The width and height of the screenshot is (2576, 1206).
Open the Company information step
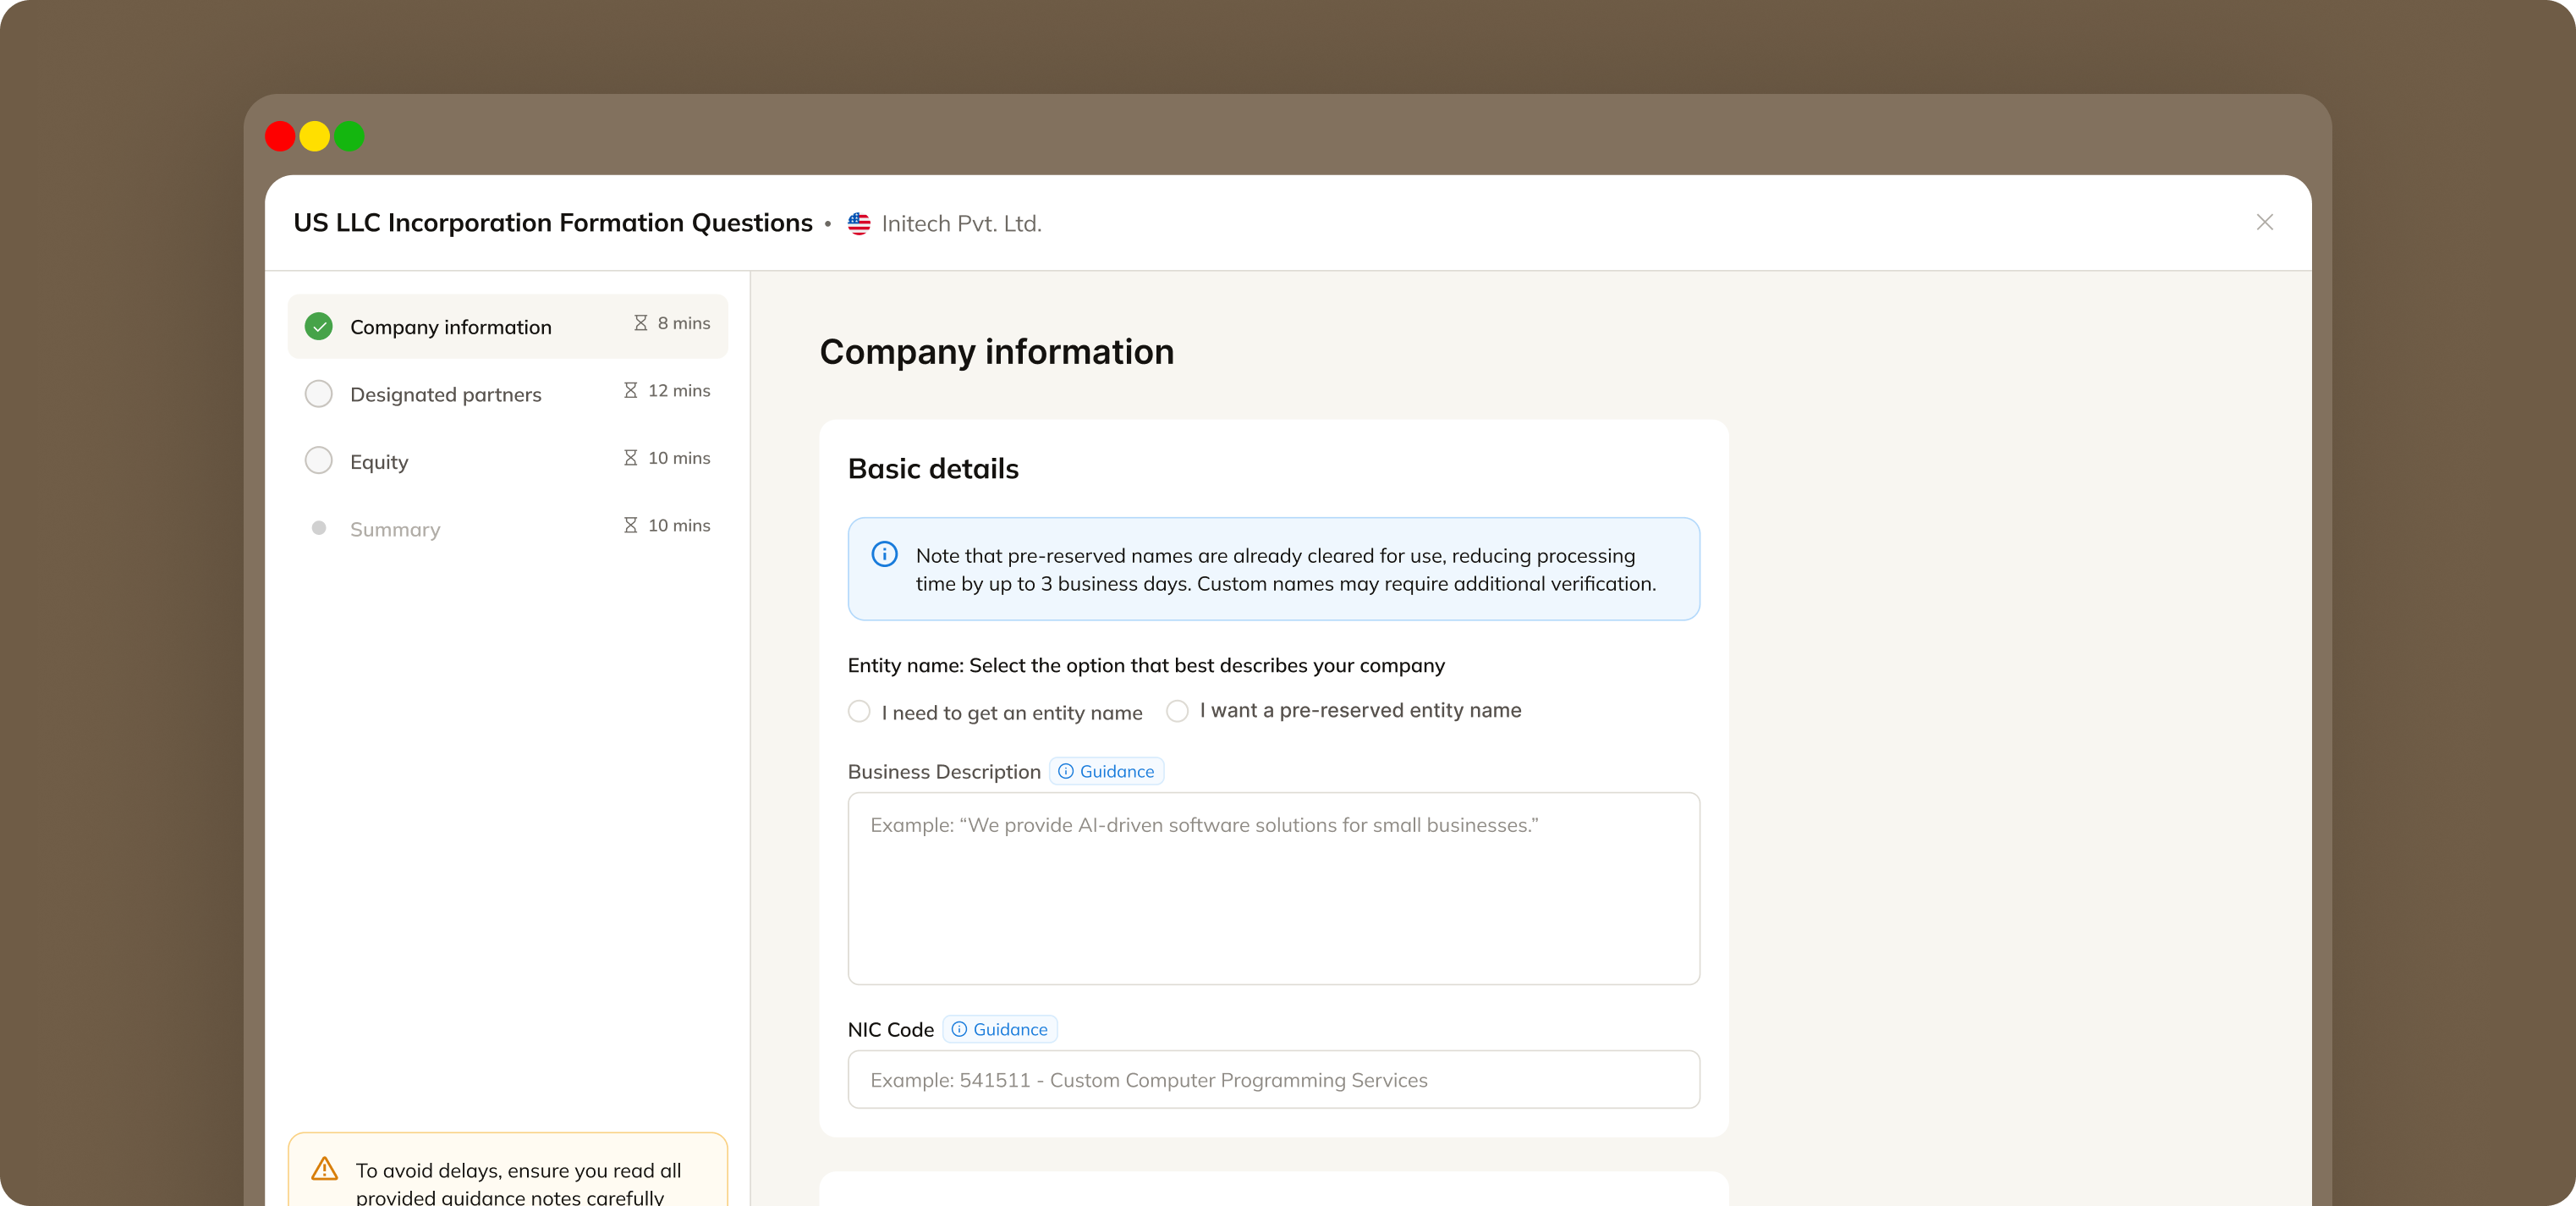507,326
